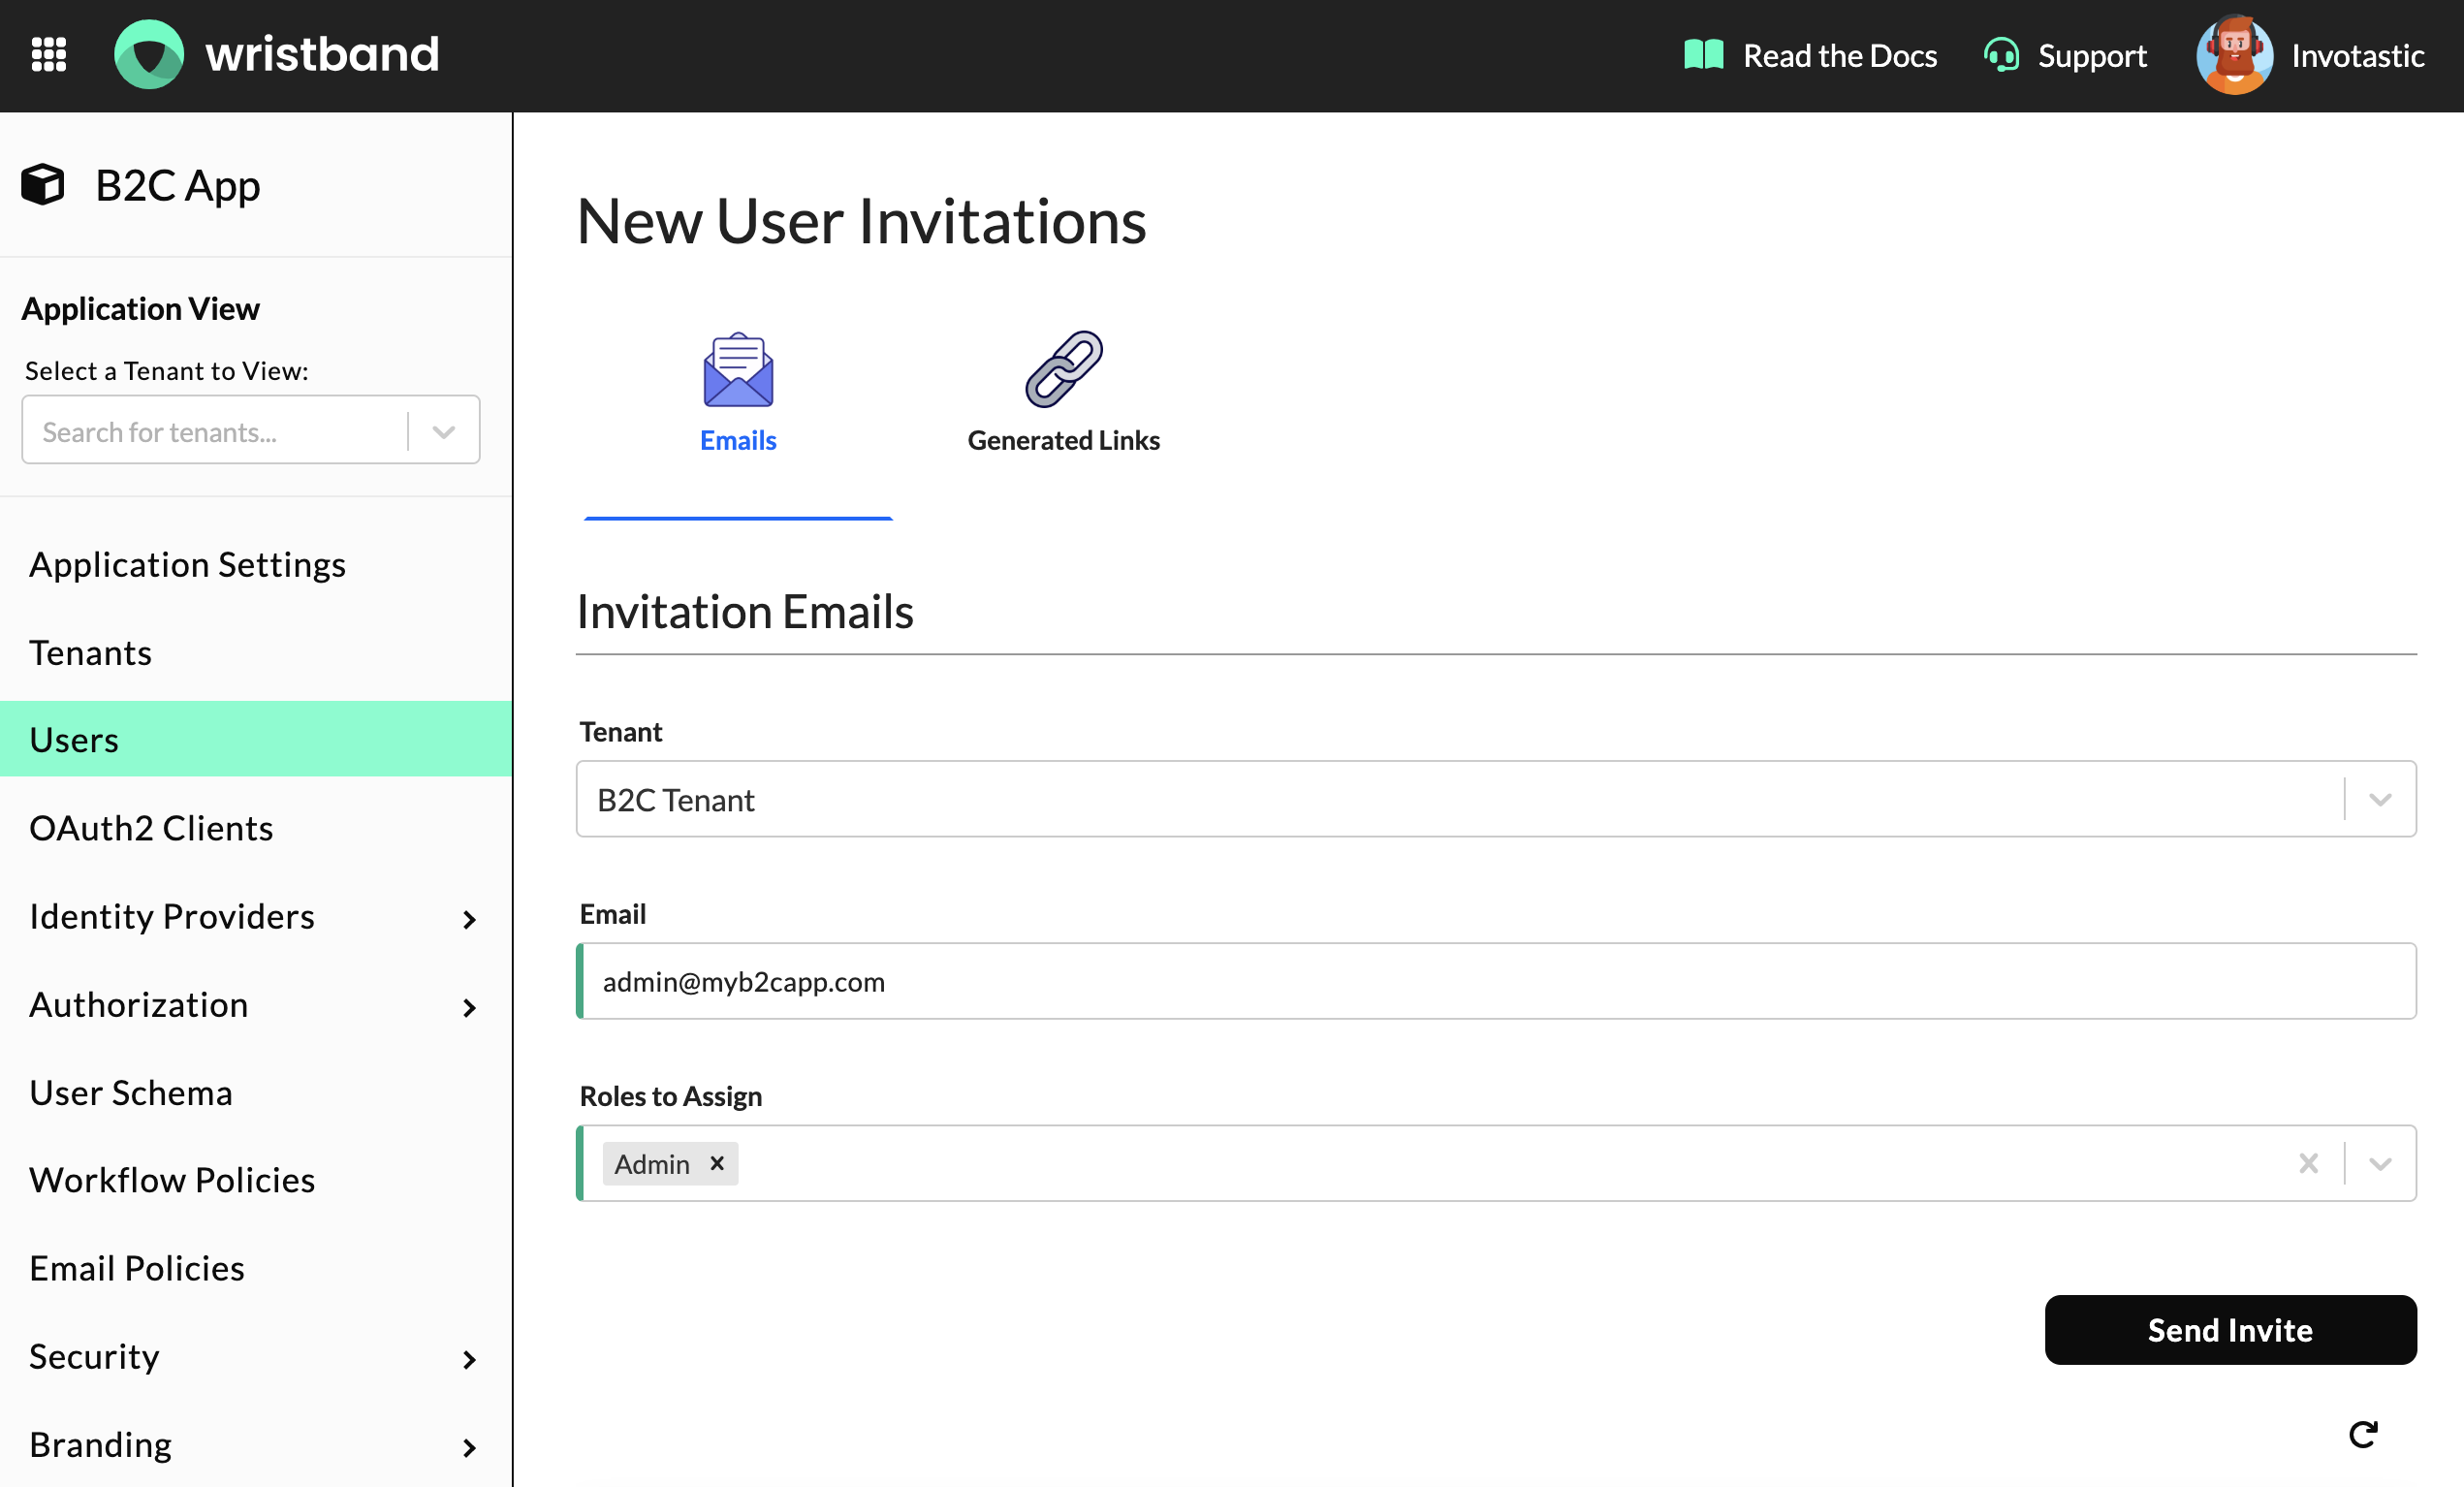
Task: Open the Invotastic user avatar
Action: point(2233,55)
